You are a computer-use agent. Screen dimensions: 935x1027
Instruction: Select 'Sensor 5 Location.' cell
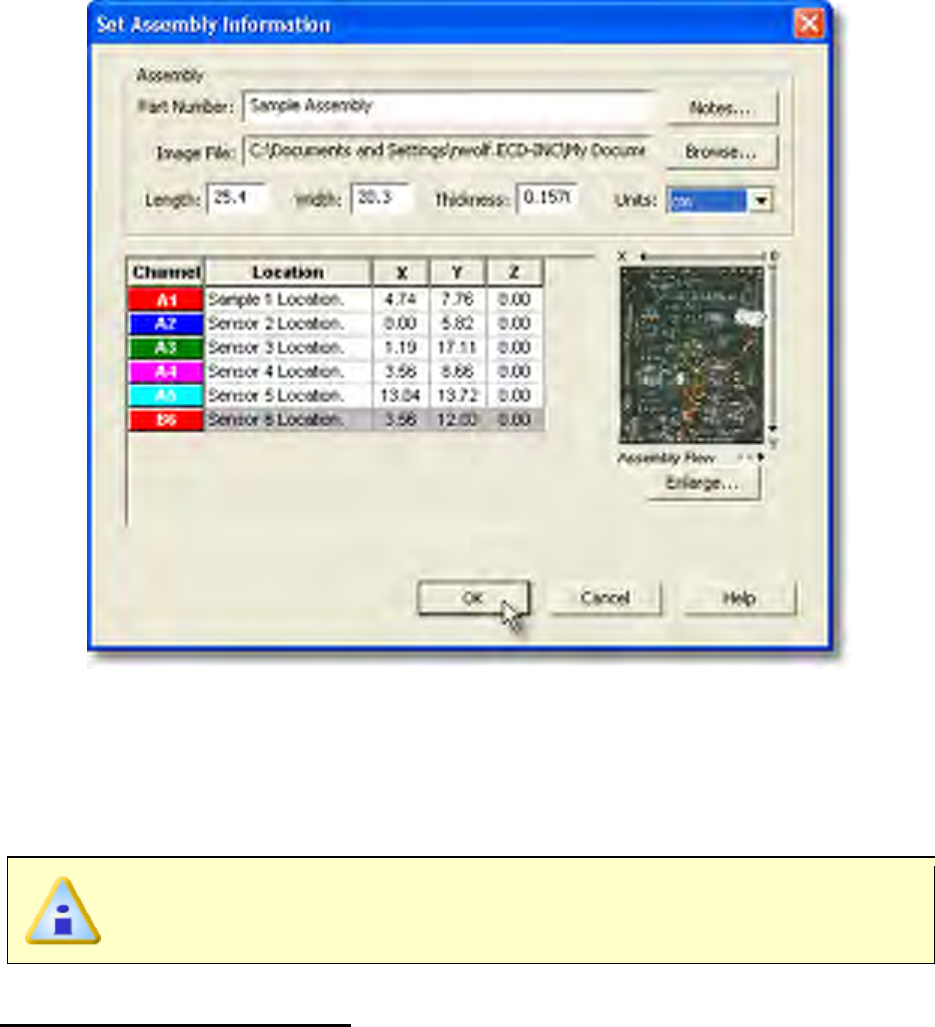click(x=288, y=396)
